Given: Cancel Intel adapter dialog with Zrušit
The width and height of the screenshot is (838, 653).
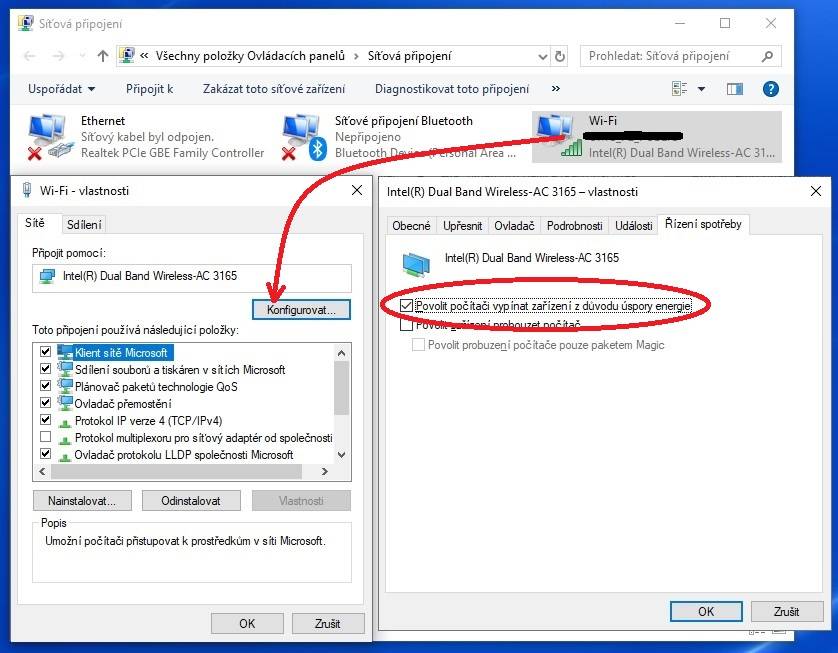Looking at the screenshot, I should (786, 611).
